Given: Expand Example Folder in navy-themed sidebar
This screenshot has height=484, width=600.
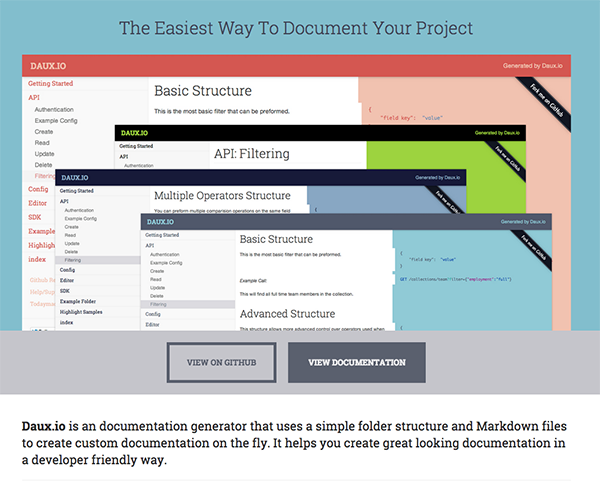Looking at the screenshot, I should (x=78, y=301).
